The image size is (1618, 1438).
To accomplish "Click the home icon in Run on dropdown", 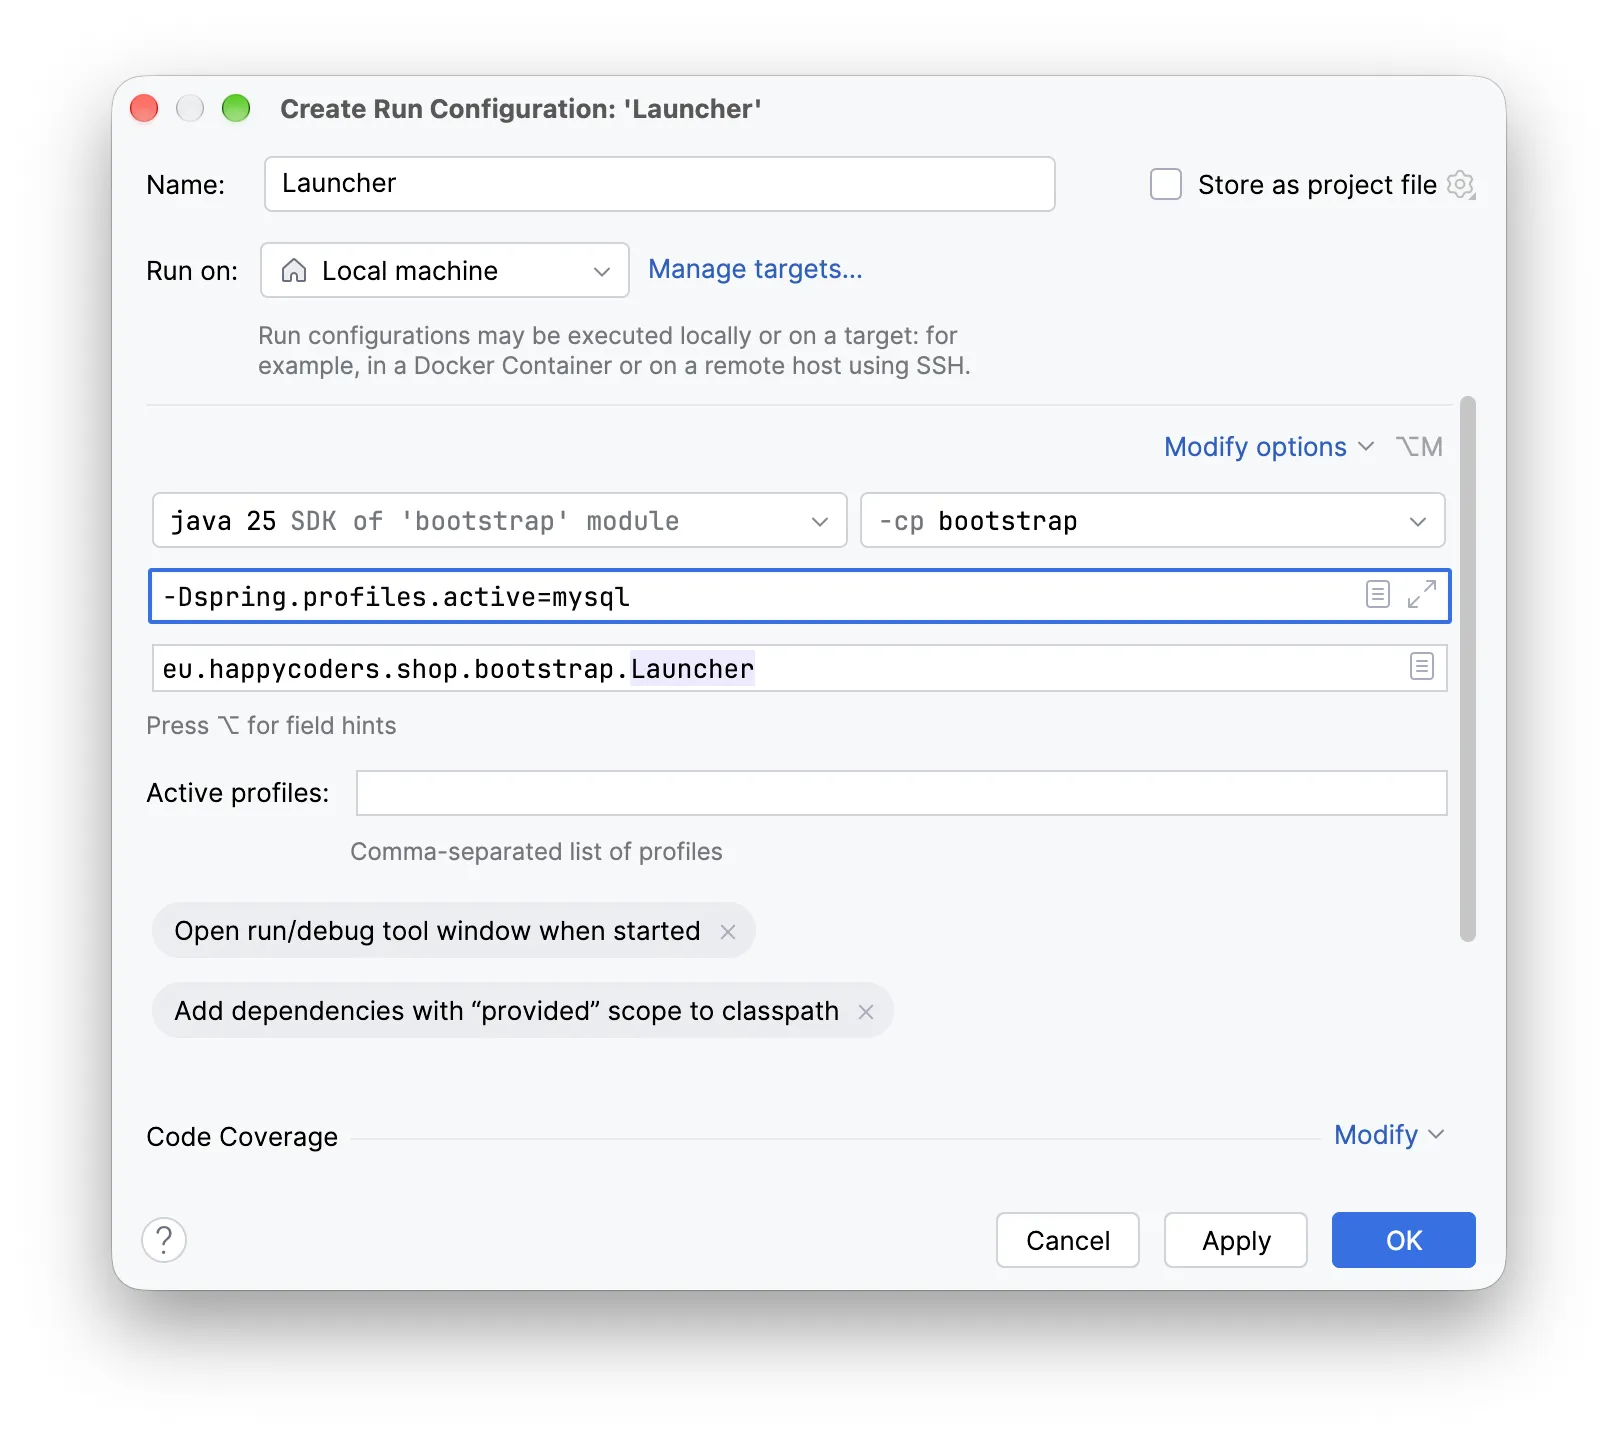I will pyautogui.click(x=294, y=270).
